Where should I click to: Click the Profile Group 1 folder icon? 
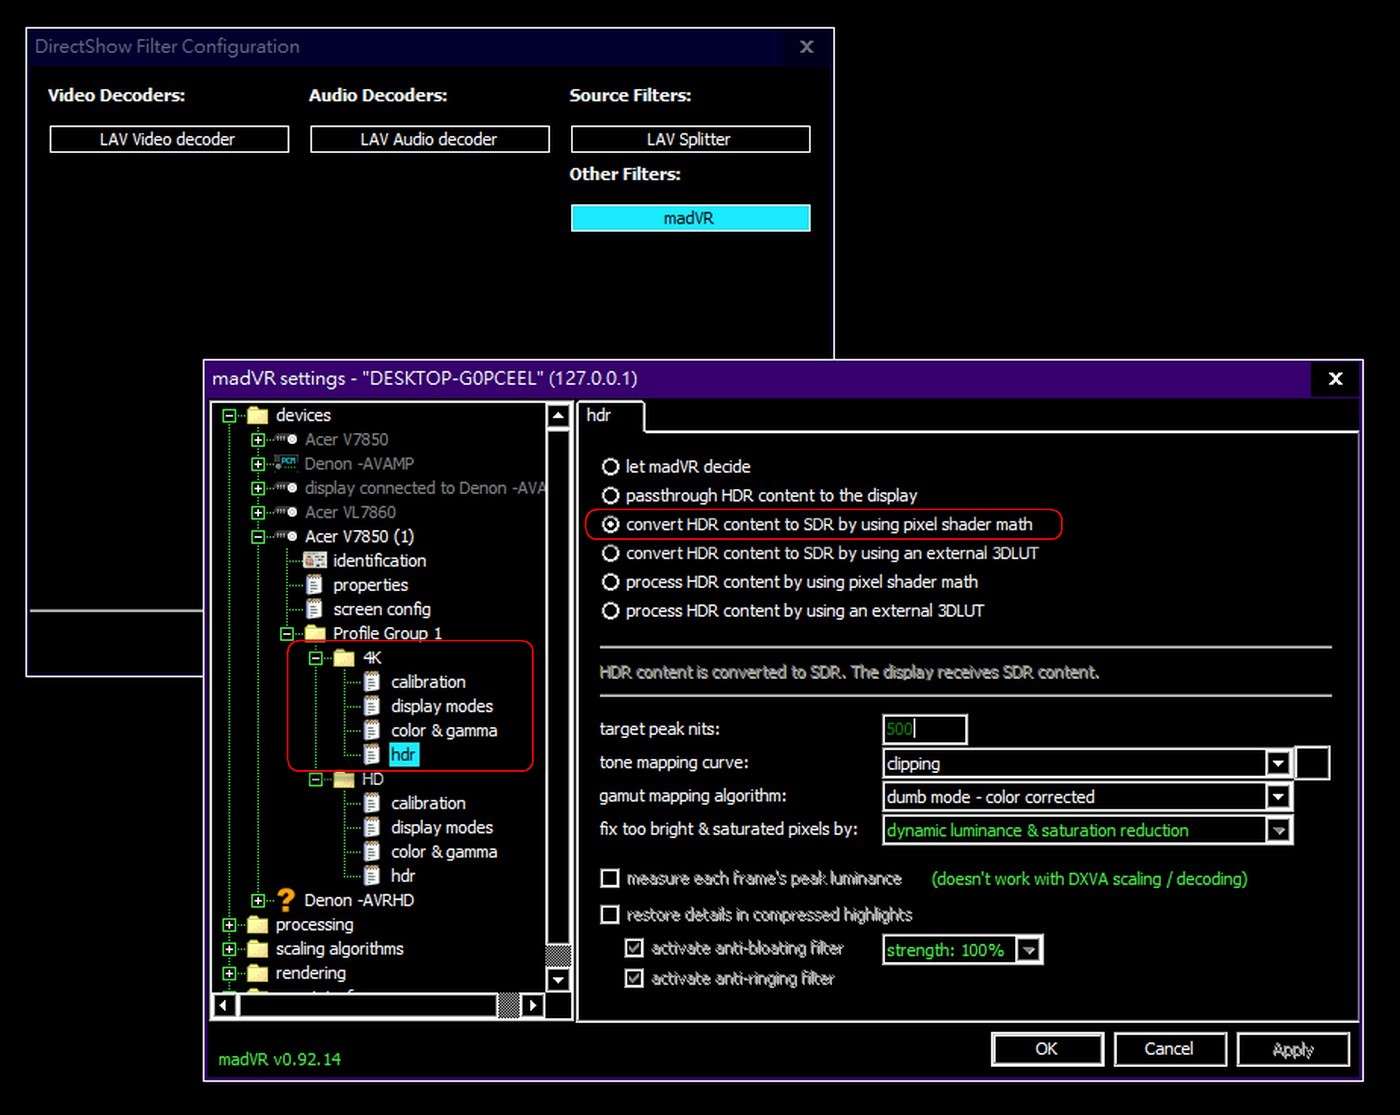(315, 633)
